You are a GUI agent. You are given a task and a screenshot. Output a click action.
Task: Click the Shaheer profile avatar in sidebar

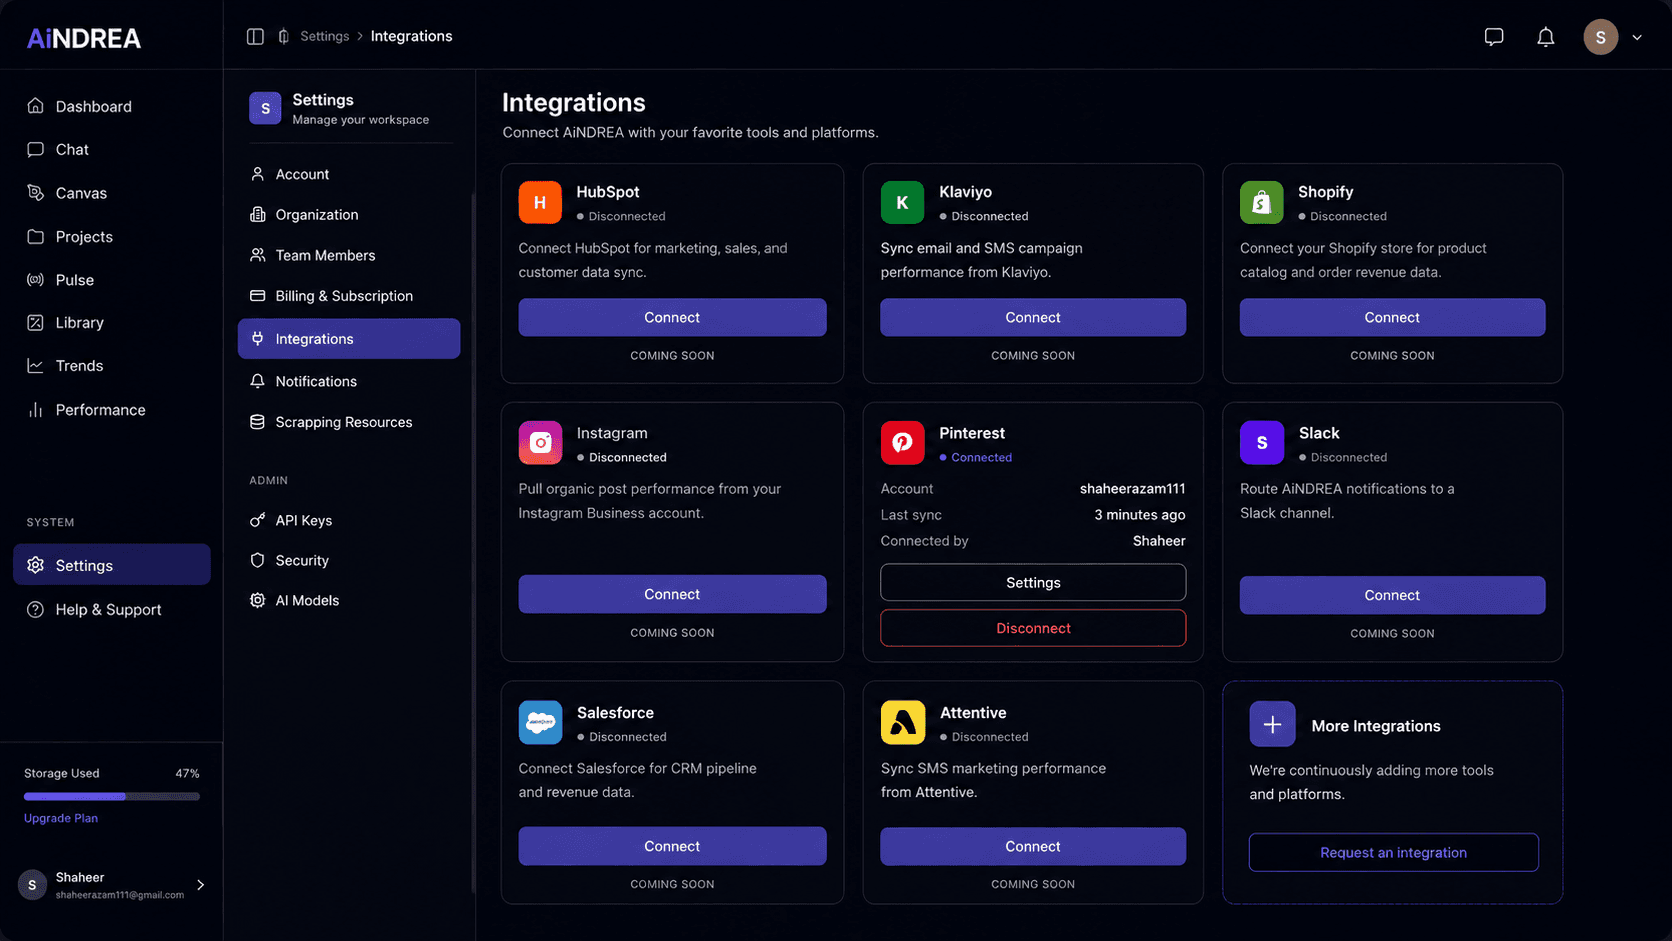[x=32, y=885]
